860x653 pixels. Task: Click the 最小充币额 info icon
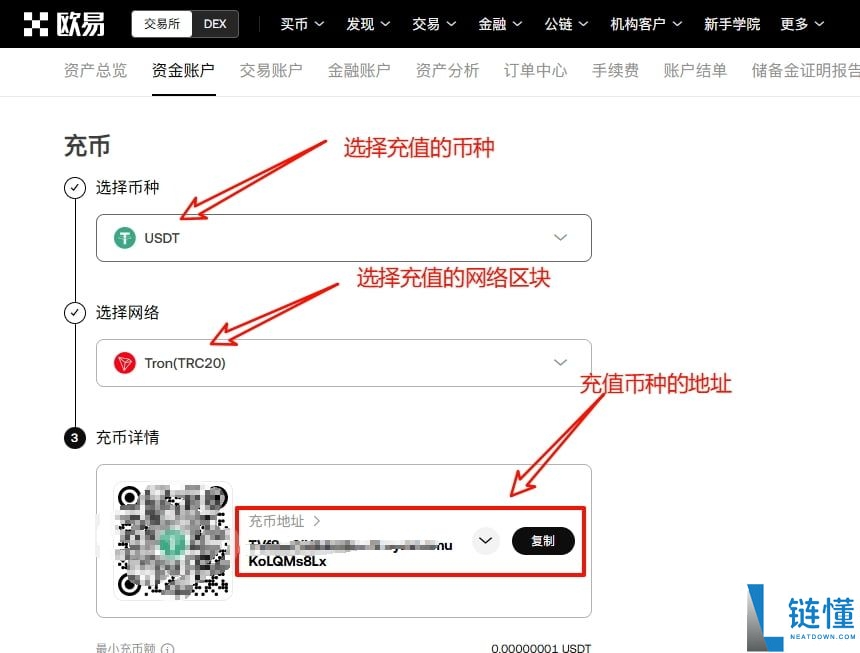168,649
